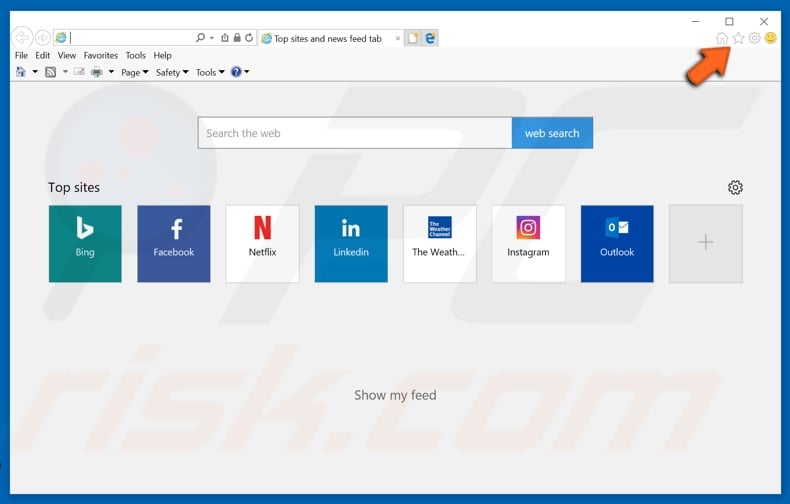790x504 pixels.
Task: Open the Tools gear icon in the title area
Action: tap(754, 38)
